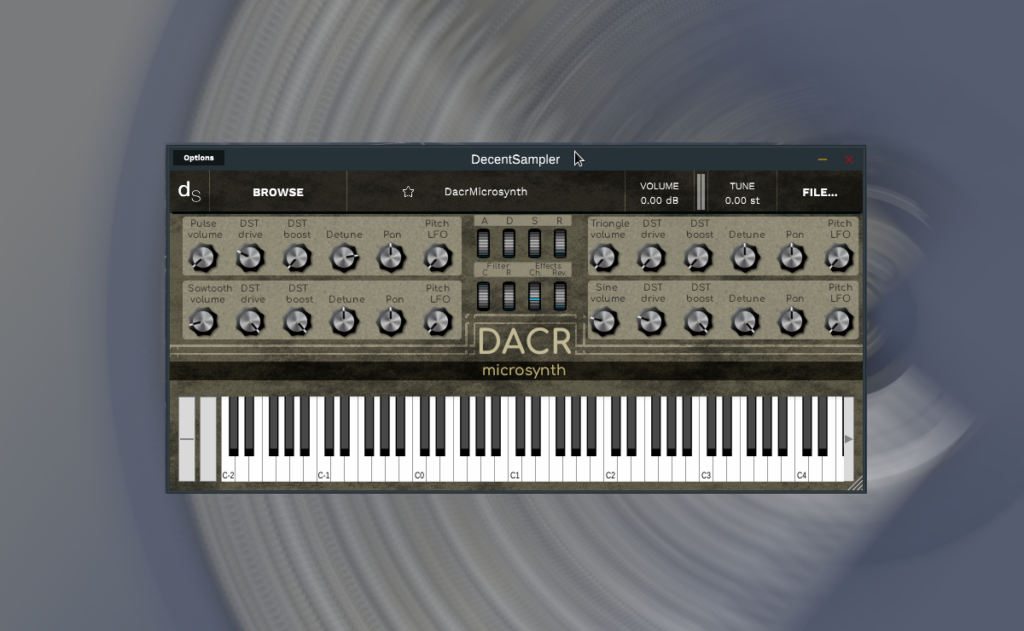
Task: Click the Triangle Detune knob
Action: [x=745, y=258]
